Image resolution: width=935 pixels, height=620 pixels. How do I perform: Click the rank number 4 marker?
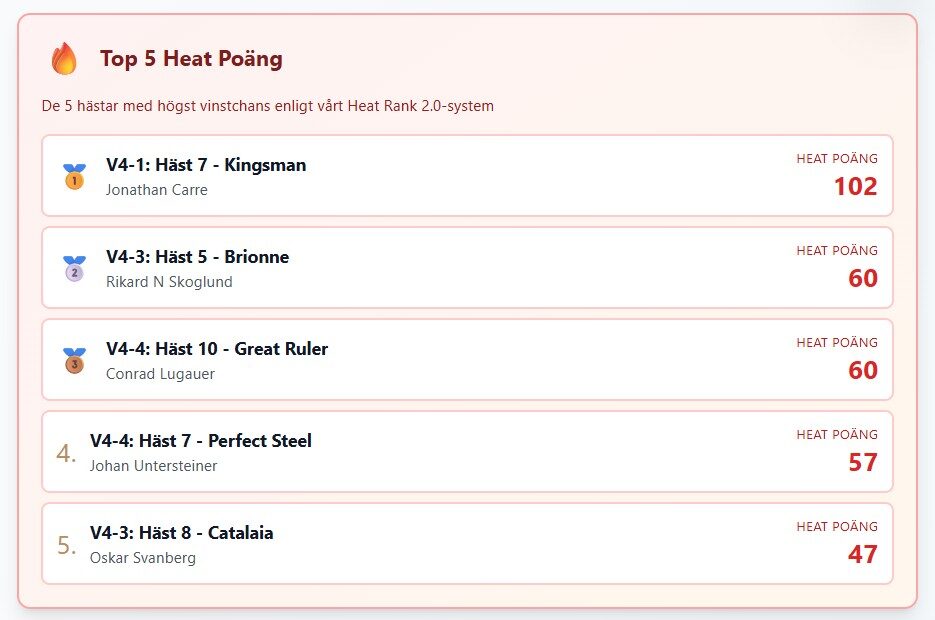point(66,453)
